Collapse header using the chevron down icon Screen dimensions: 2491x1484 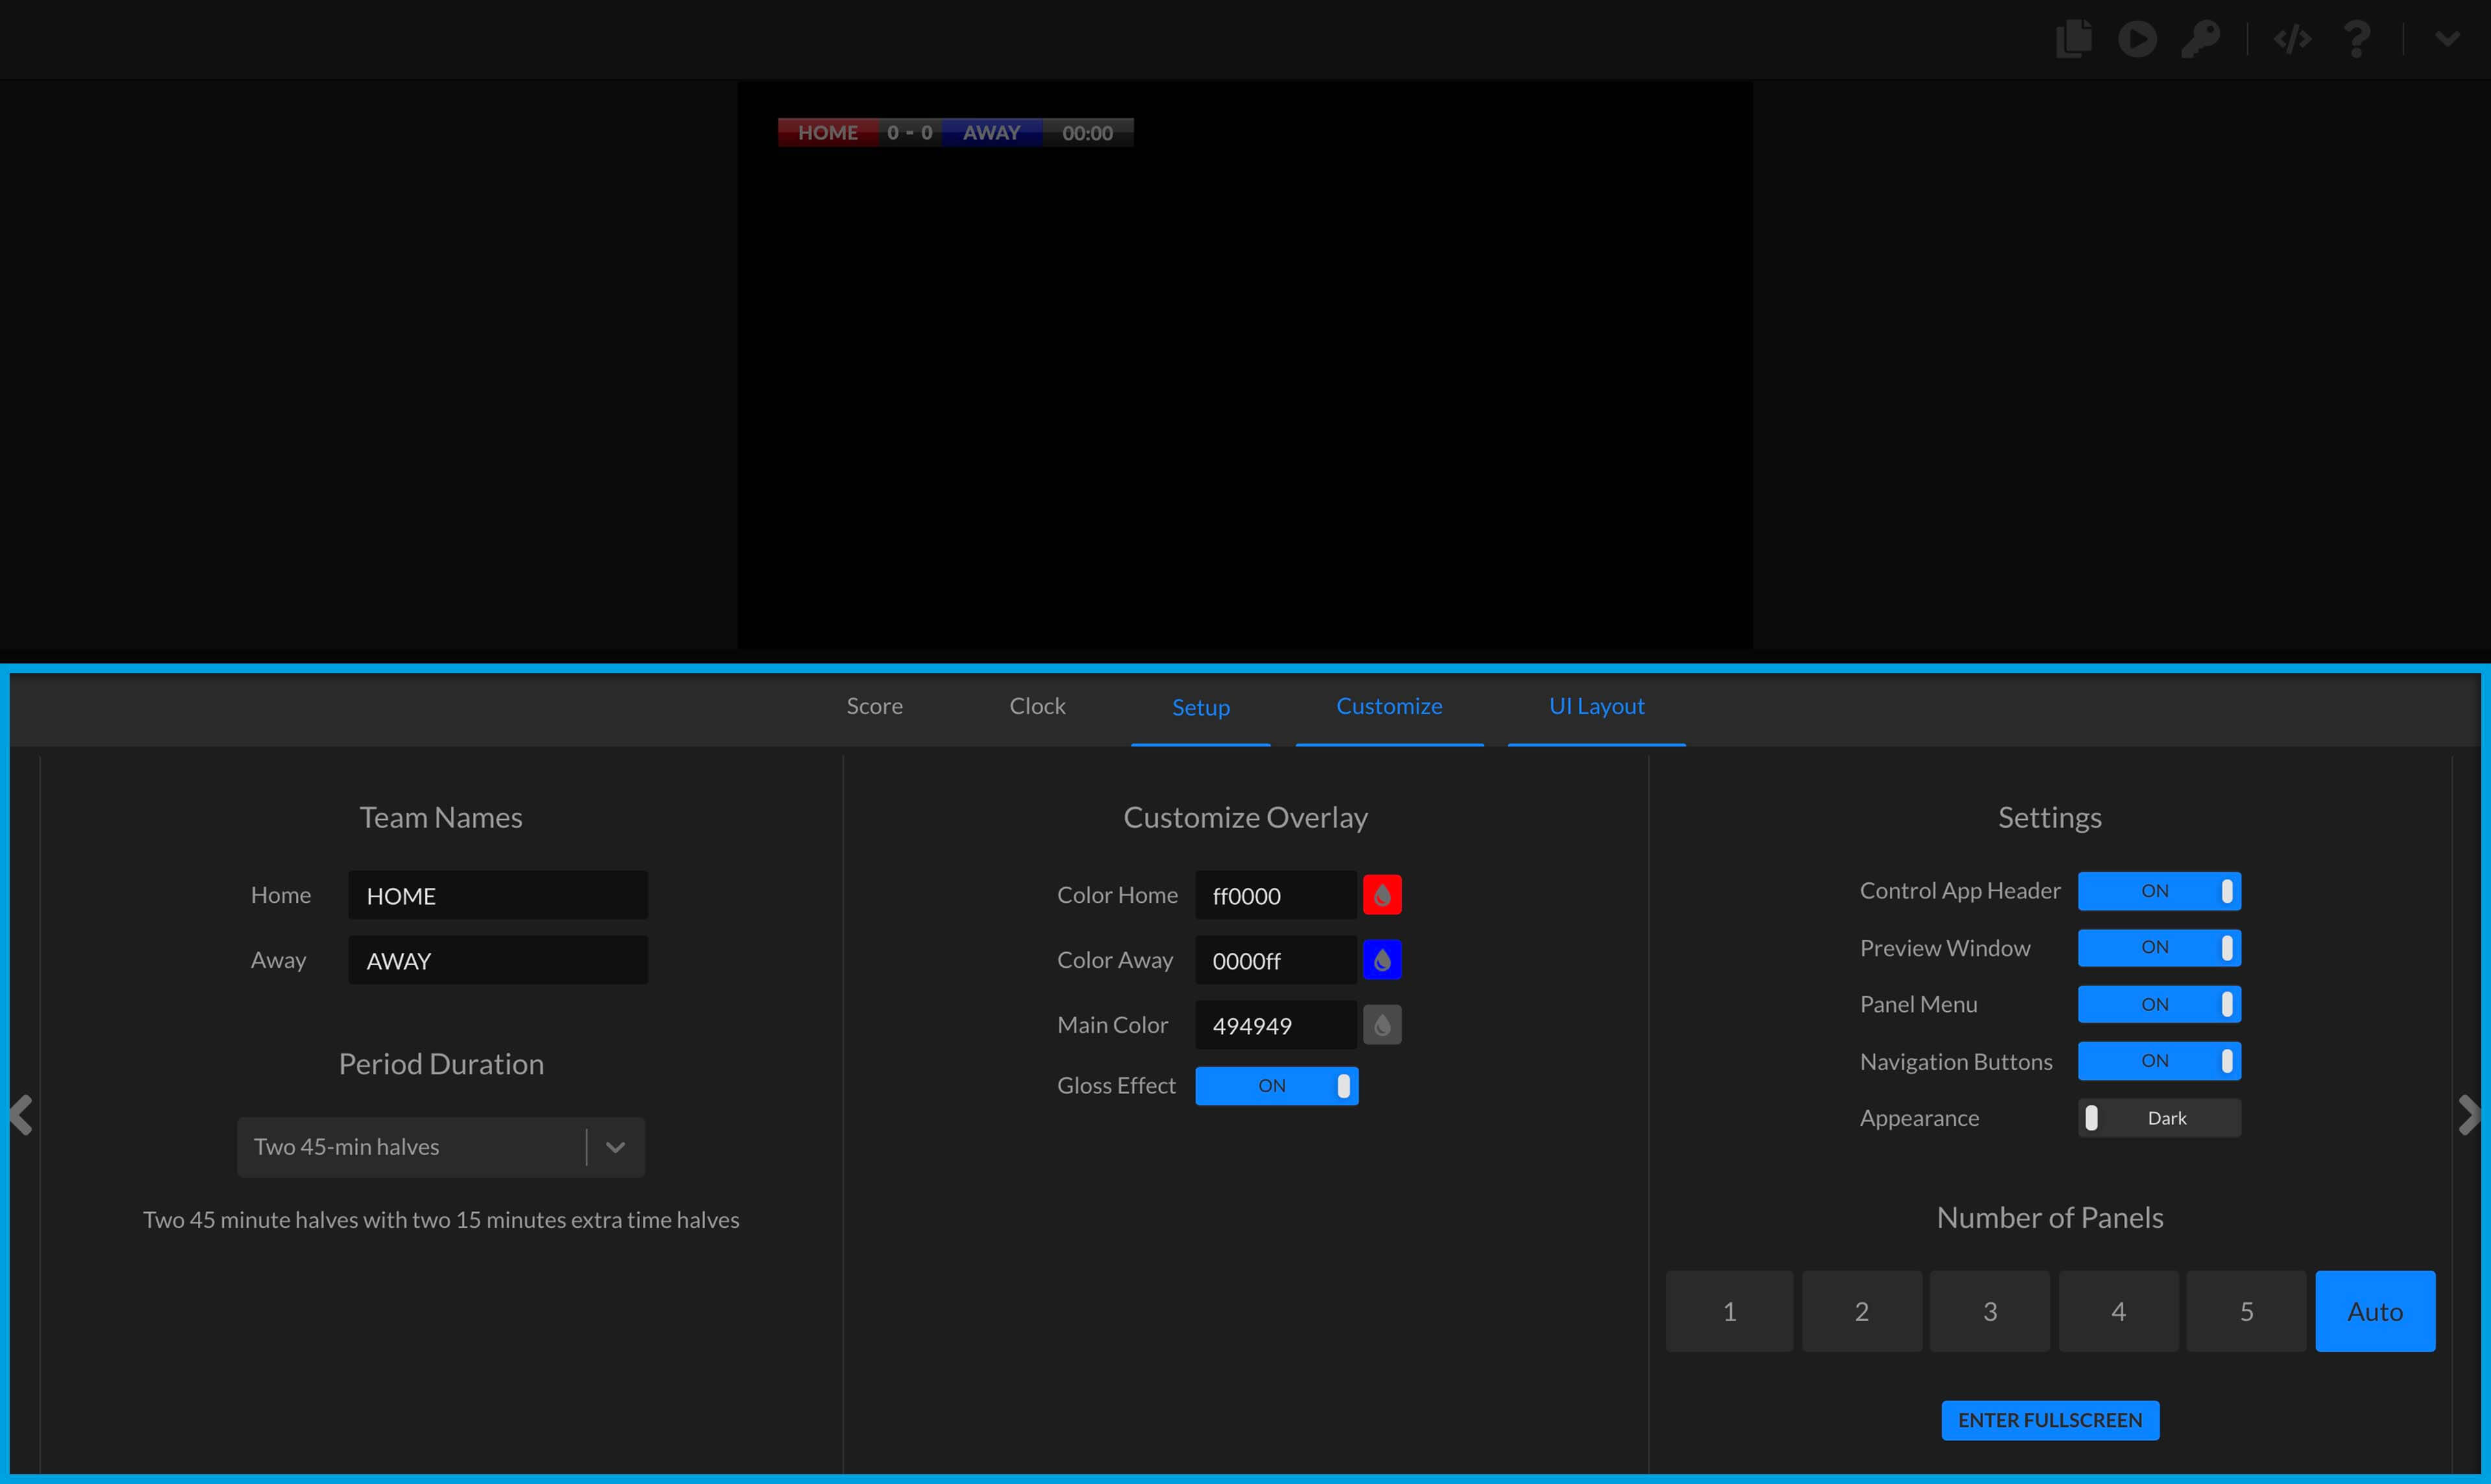pyautogui.click(x=2447, y=39)
